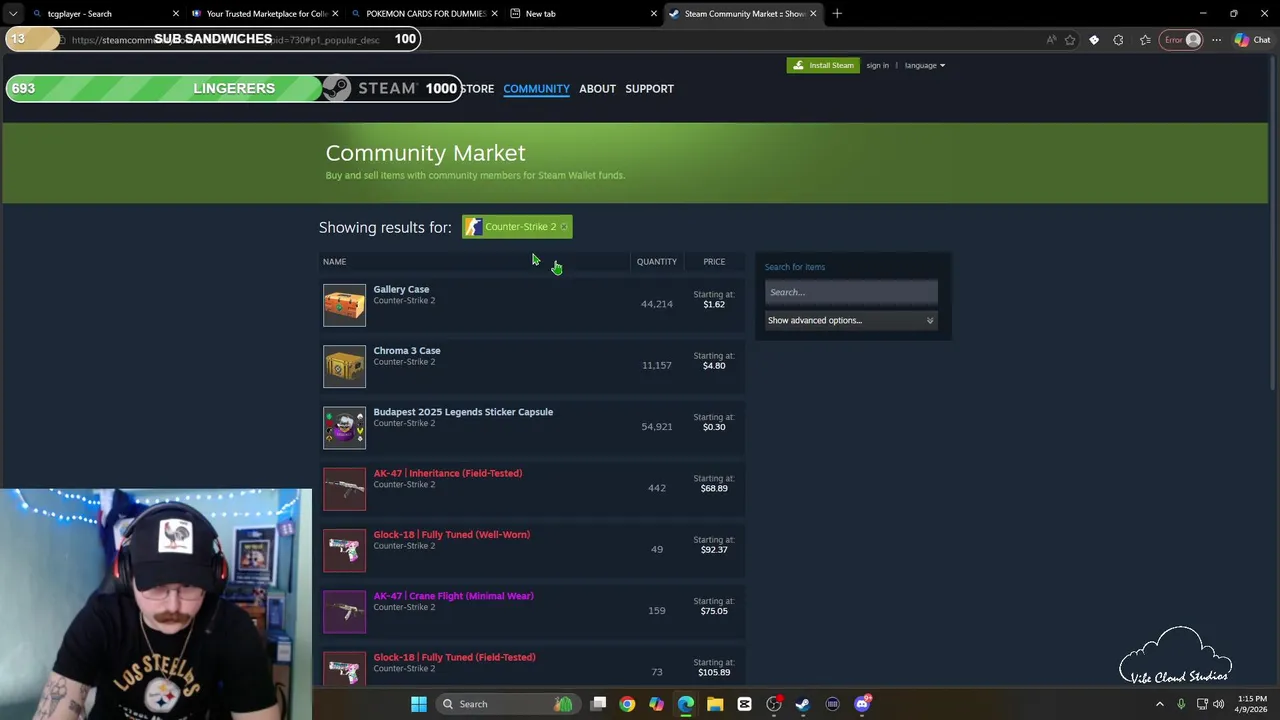Open the tab search chevron at top-left

click(x=12, y=14)
